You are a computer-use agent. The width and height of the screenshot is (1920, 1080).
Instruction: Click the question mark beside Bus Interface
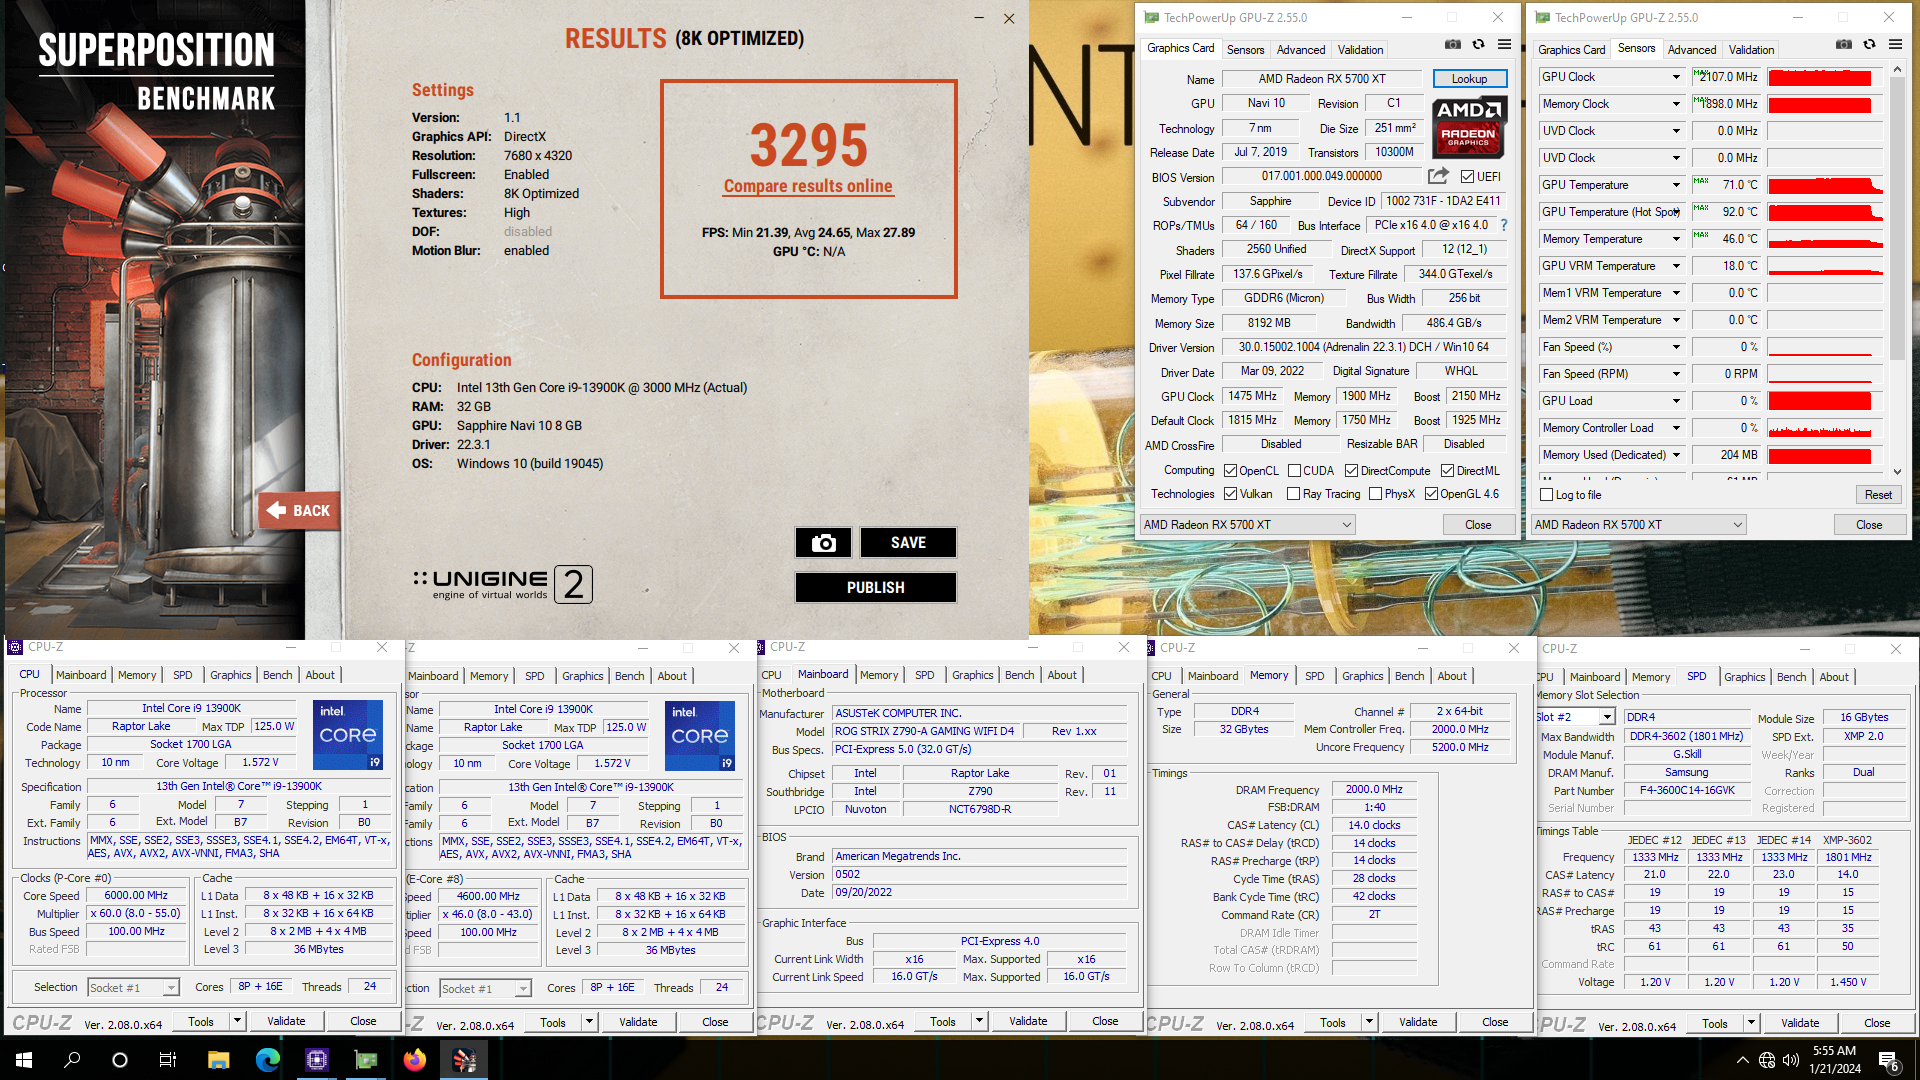1504,226
